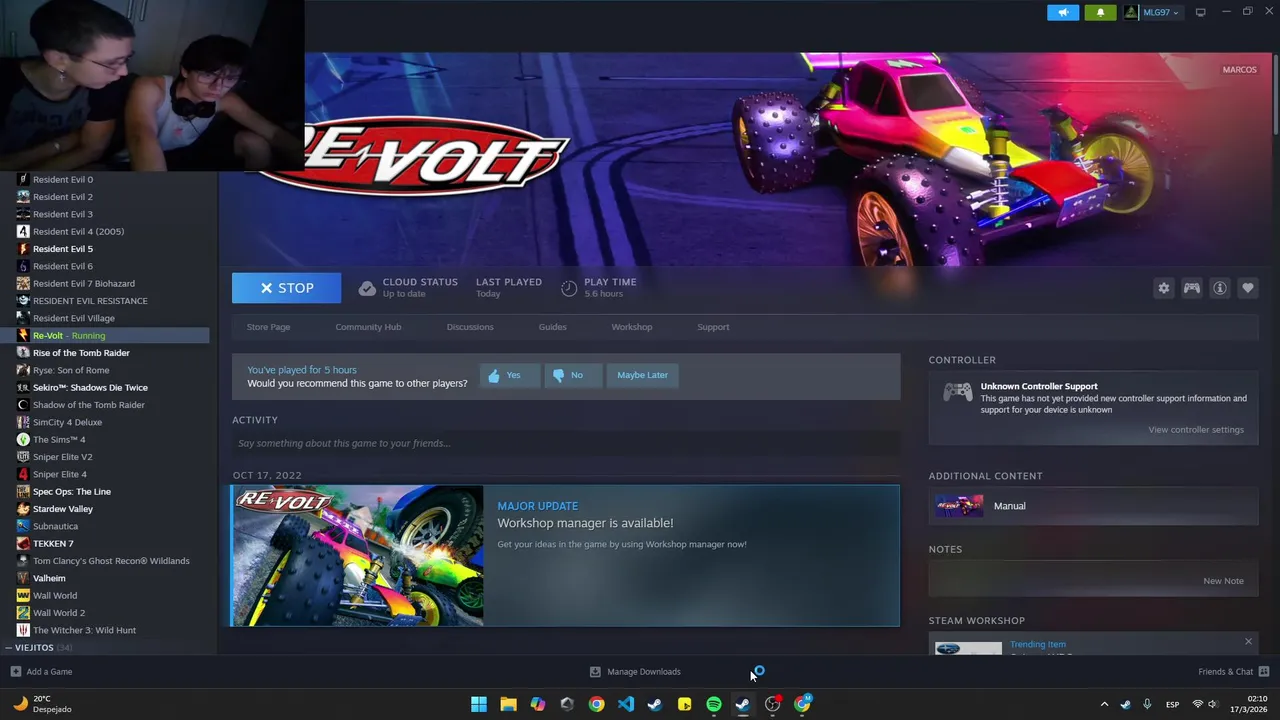Click the Cloud Status icon

[367, 288]
